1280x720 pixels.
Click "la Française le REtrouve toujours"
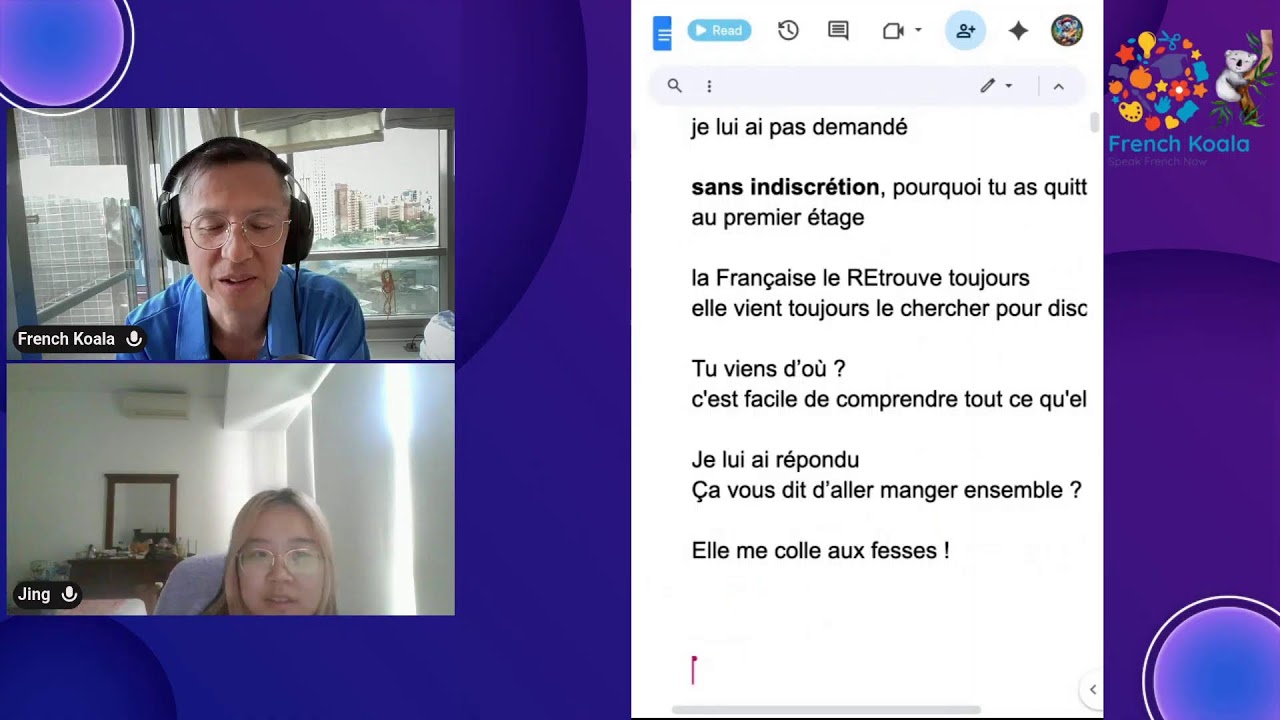pos(860,278)
